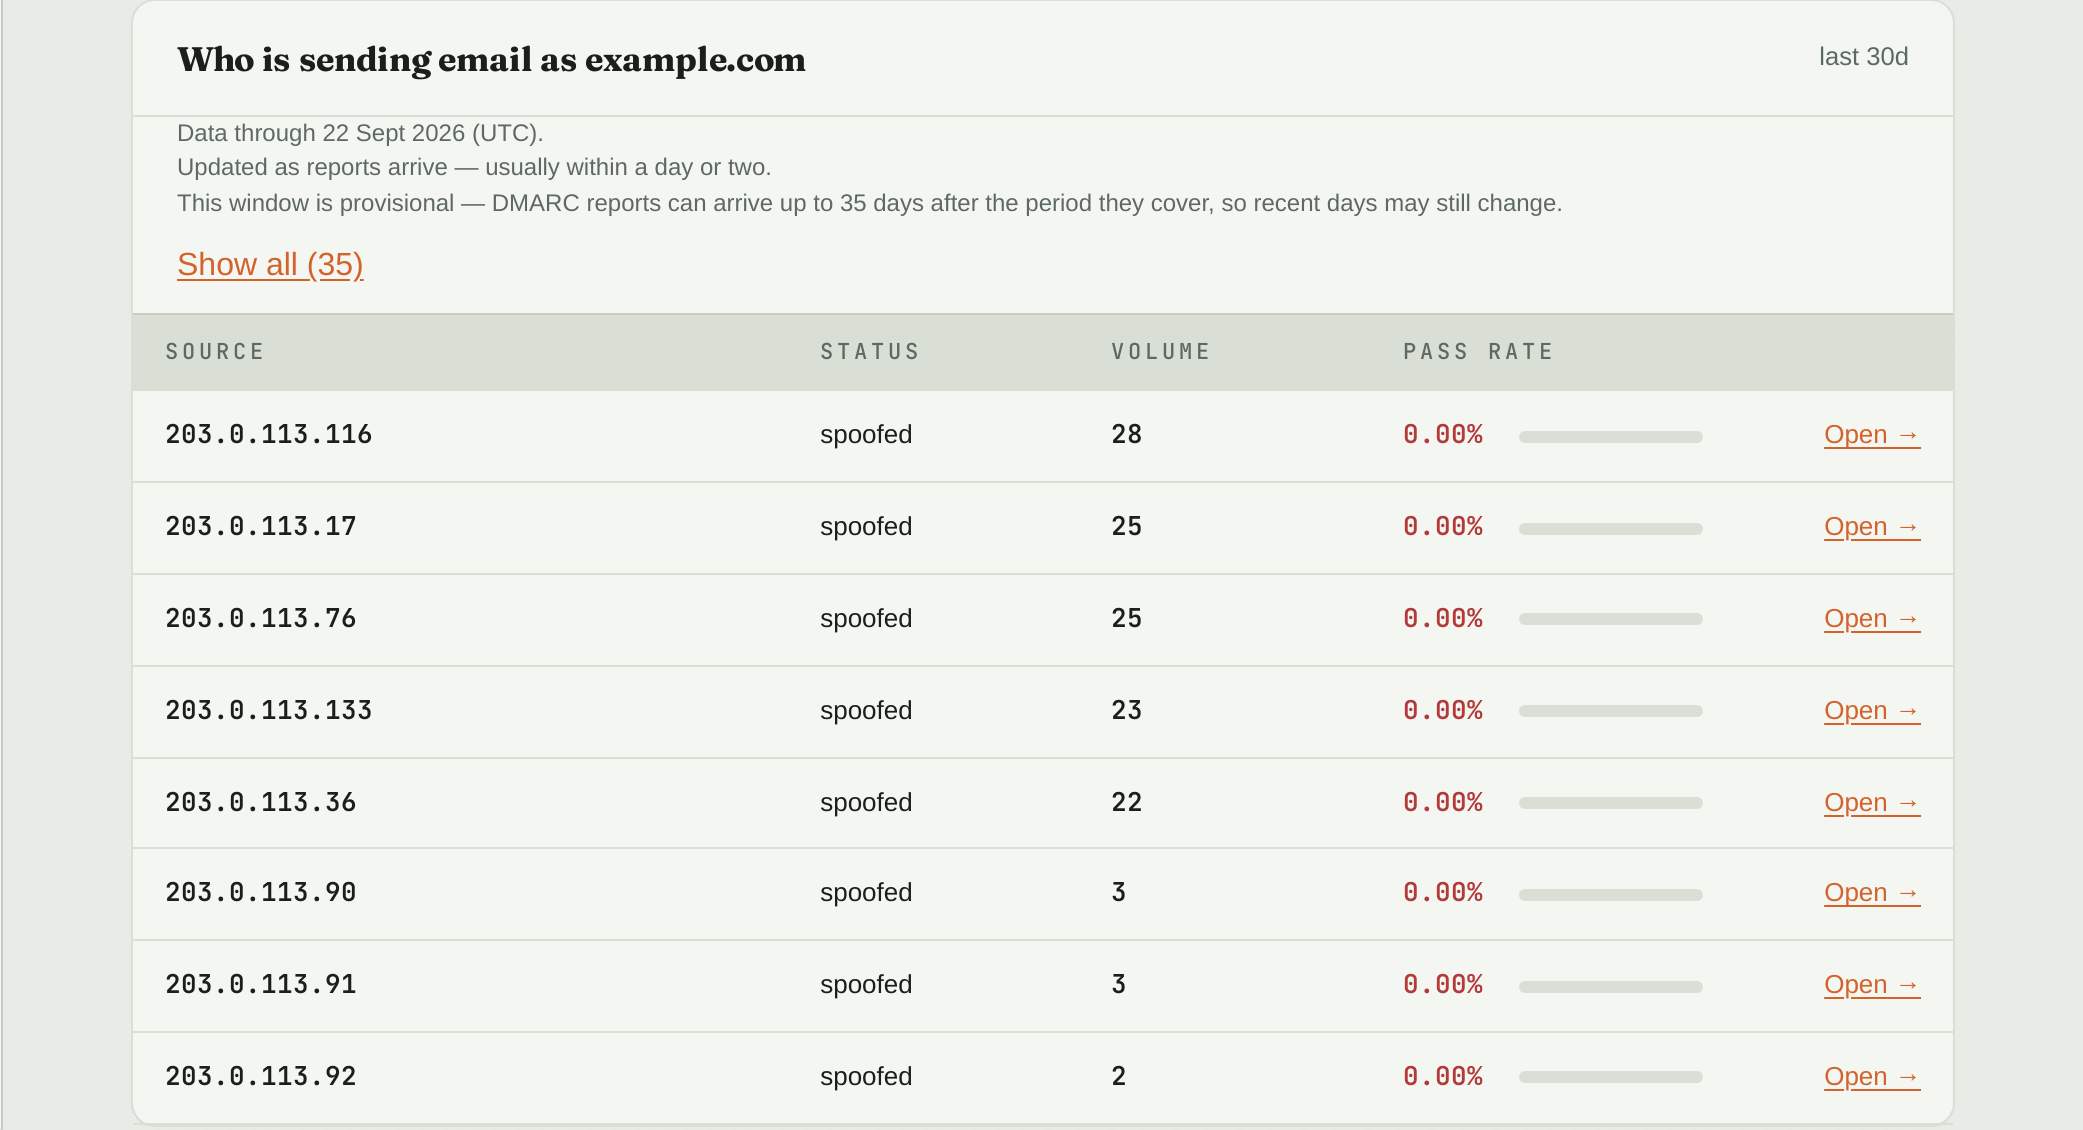
Task: Click source IP 203.0.113.116
Action: point(268,435)
